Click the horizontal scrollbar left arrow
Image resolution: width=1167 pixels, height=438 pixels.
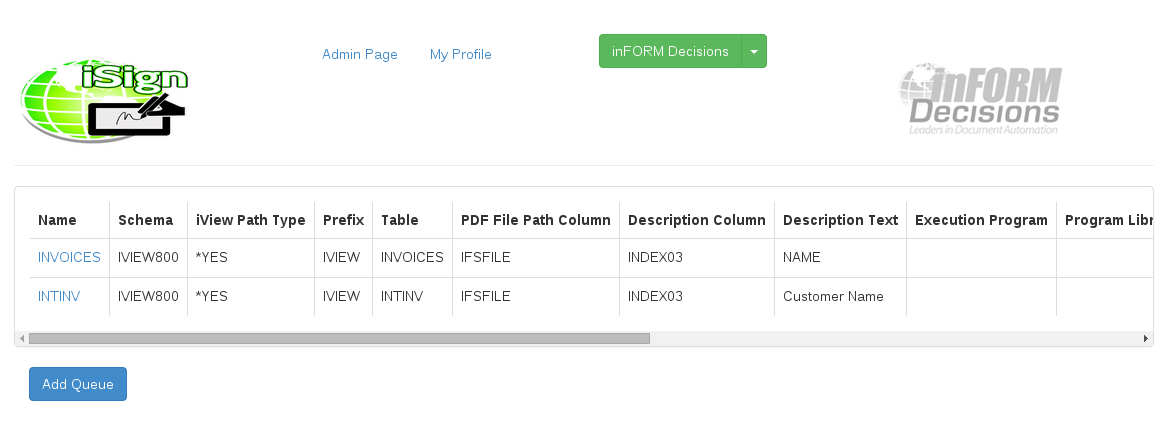click(22, 339)
